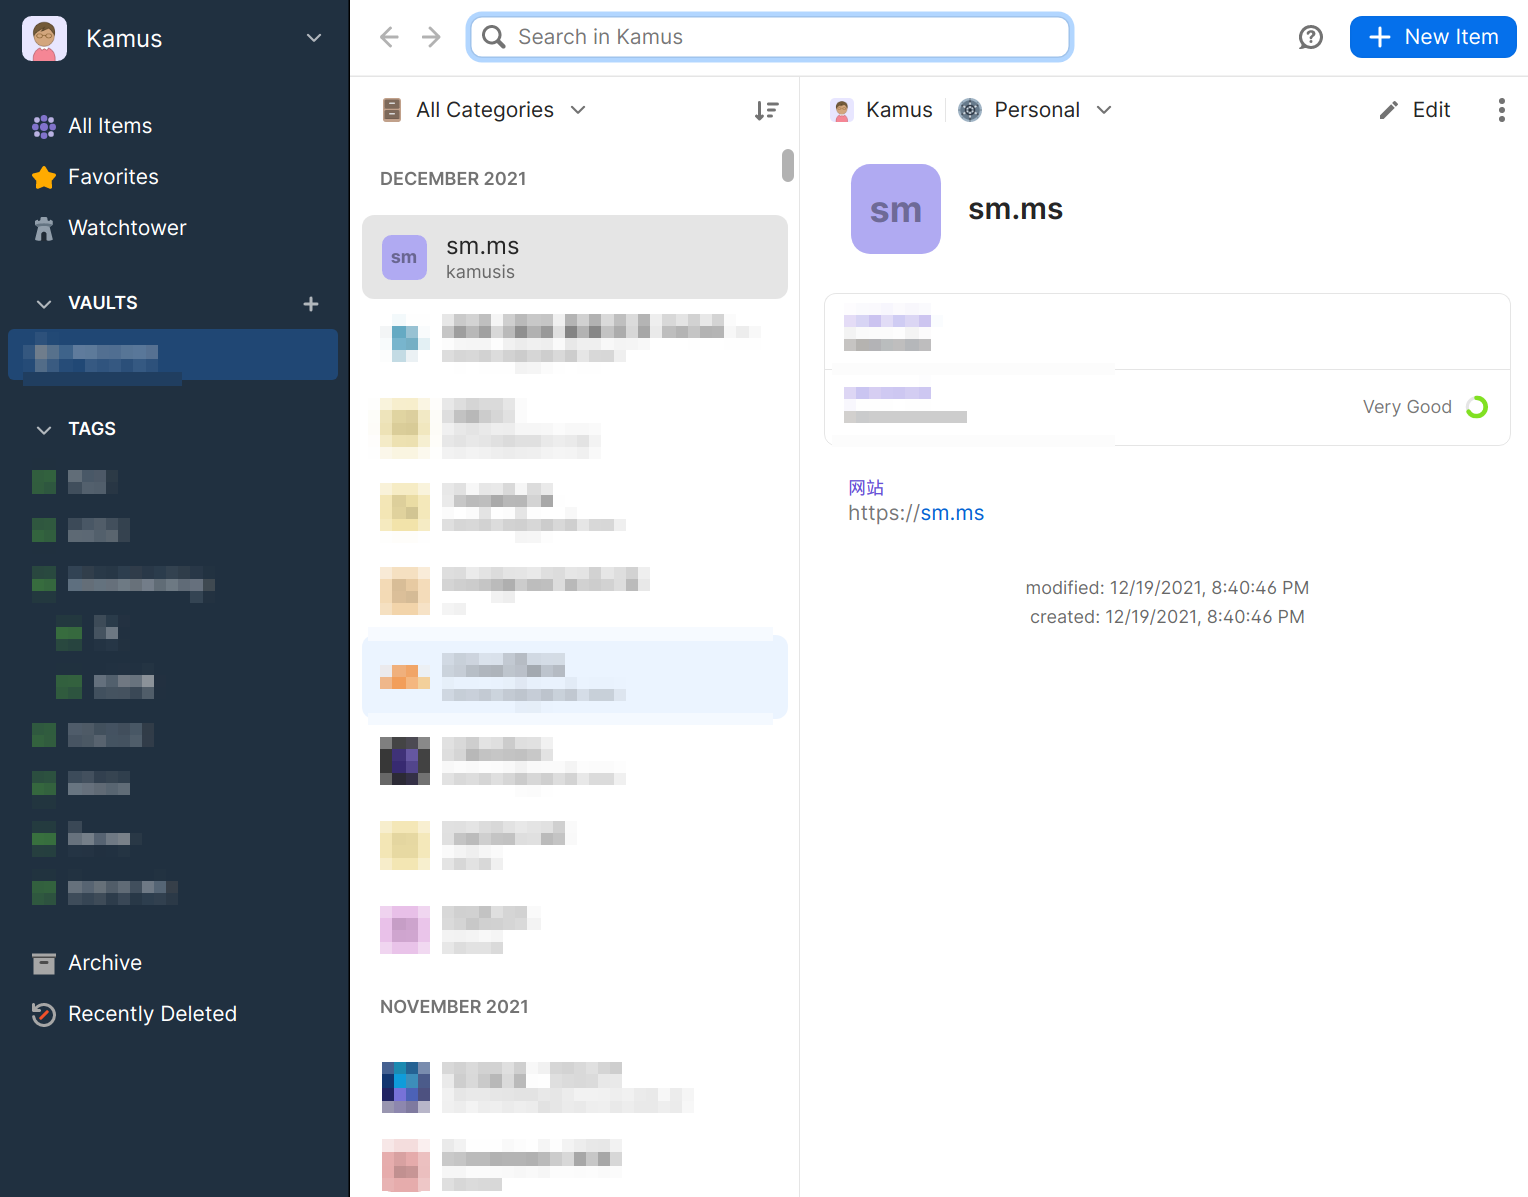The image size is (1528, 1197).
Task: Open the sort order options
Action: click(767, 110)
